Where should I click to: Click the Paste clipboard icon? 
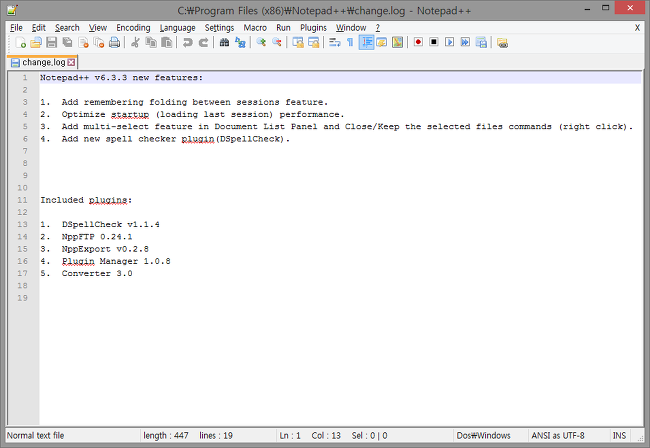click(166, 43)
